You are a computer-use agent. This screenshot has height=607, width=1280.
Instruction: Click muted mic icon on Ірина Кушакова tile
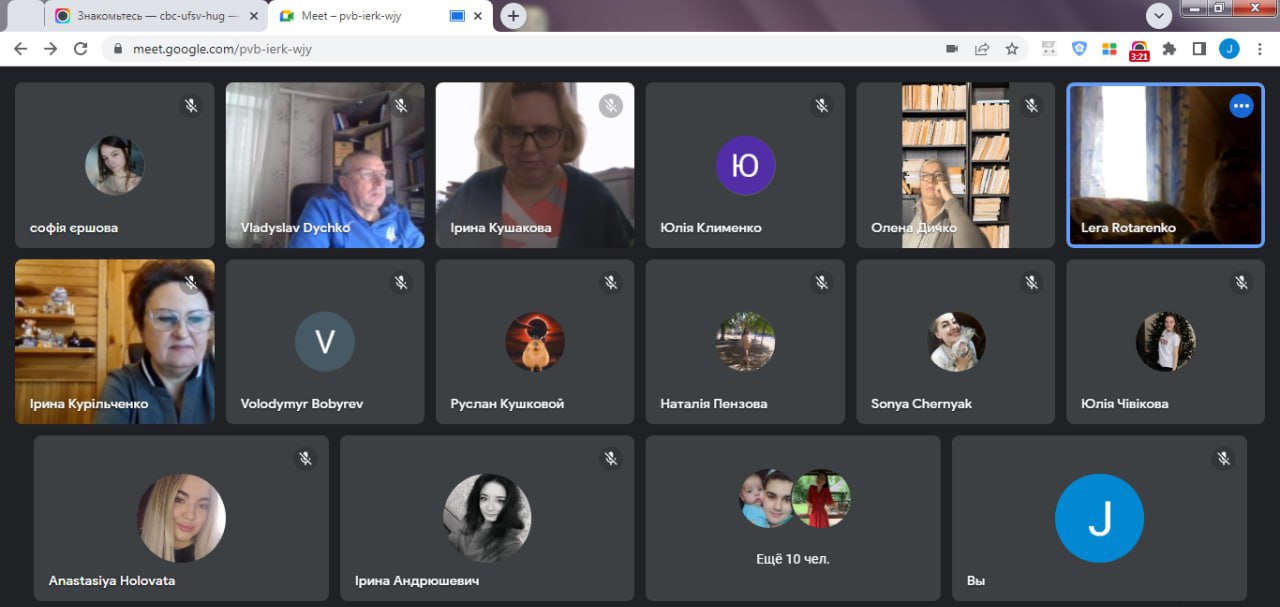[611, 106]
